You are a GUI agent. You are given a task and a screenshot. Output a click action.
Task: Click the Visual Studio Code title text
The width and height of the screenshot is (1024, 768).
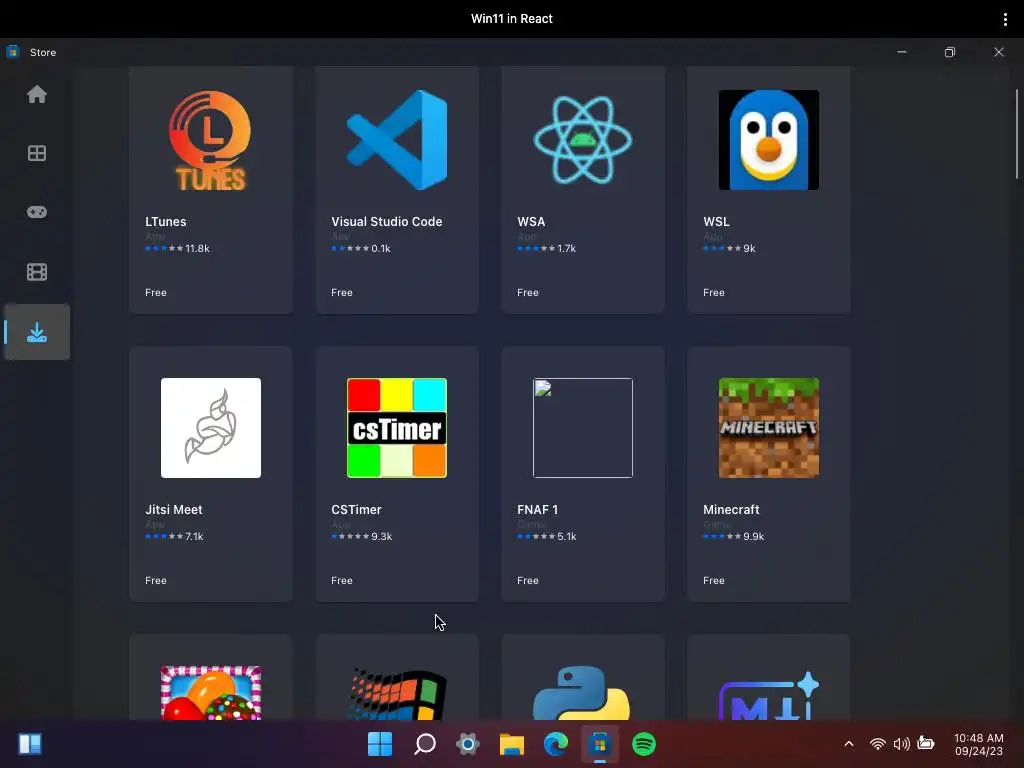[x=387, y=221]
